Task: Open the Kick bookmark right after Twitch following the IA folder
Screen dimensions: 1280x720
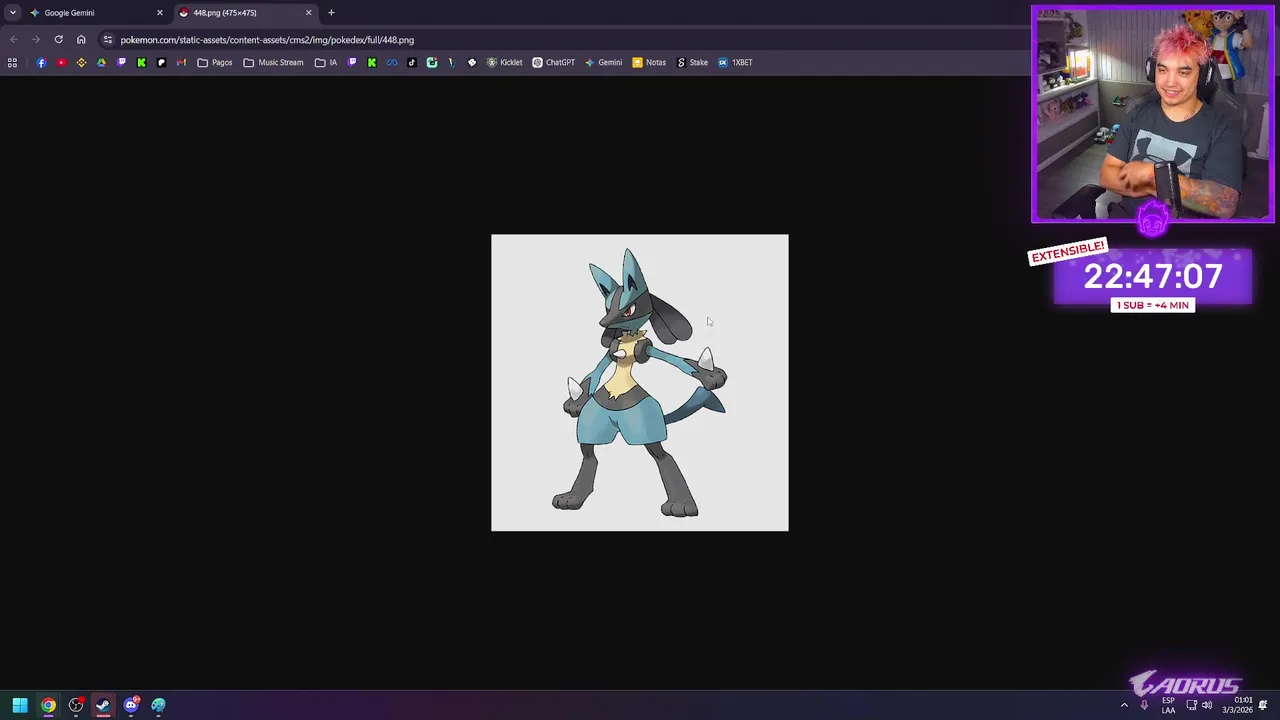Action: (372, 62)
